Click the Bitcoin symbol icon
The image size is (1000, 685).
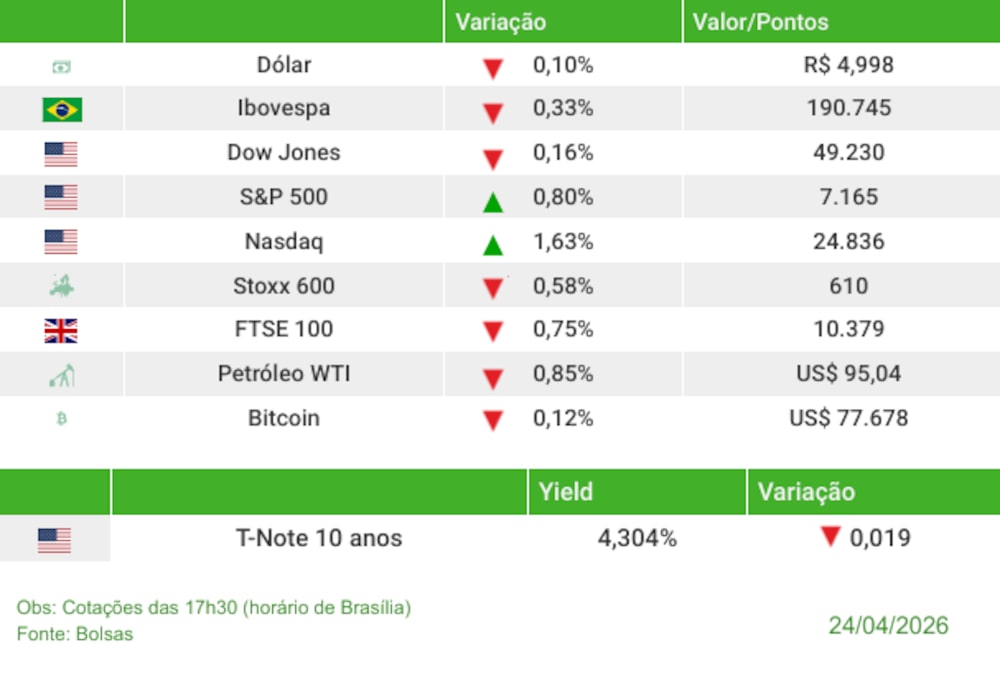pyautogui.click(x=62, y=419)
